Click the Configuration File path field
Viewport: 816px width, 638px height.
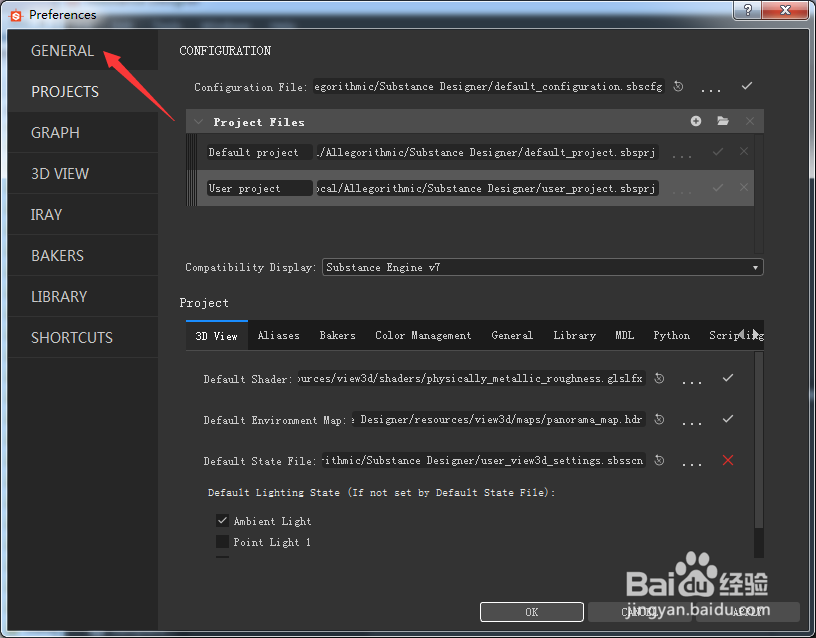point(489,86)
